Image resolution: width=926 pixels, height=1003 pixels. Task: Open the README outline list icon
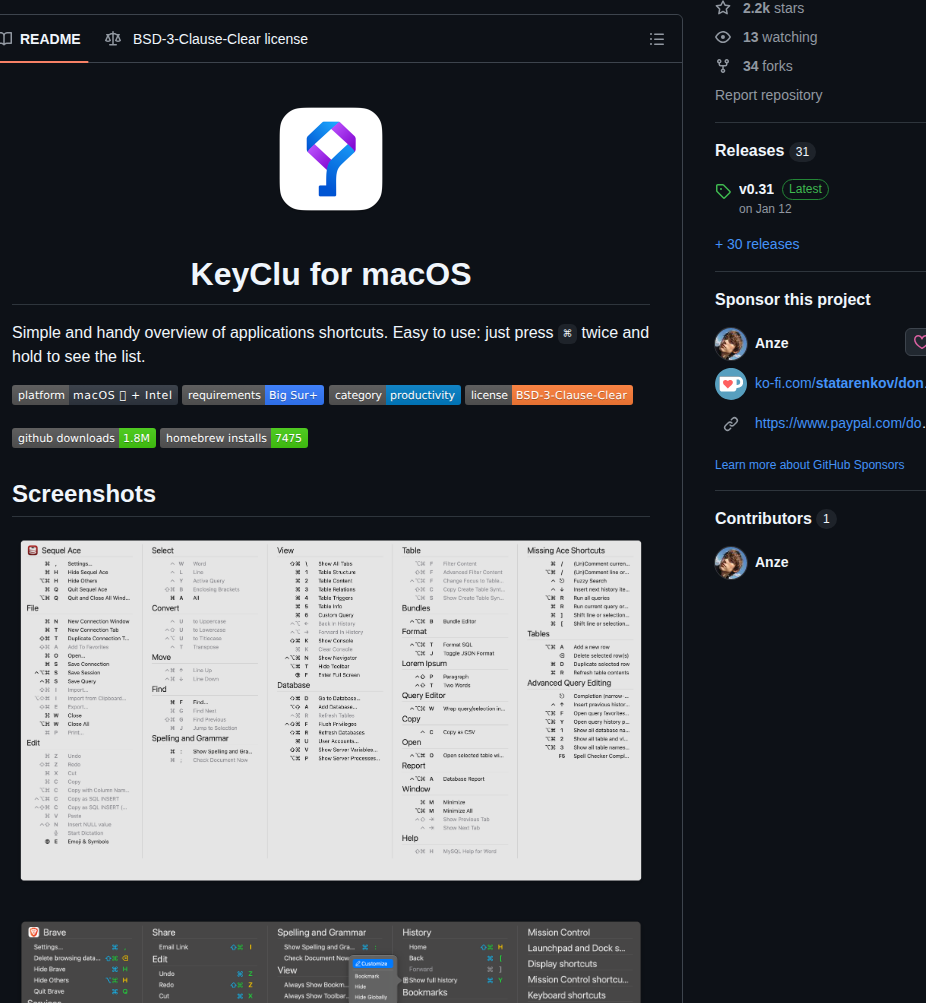[657, 39]
